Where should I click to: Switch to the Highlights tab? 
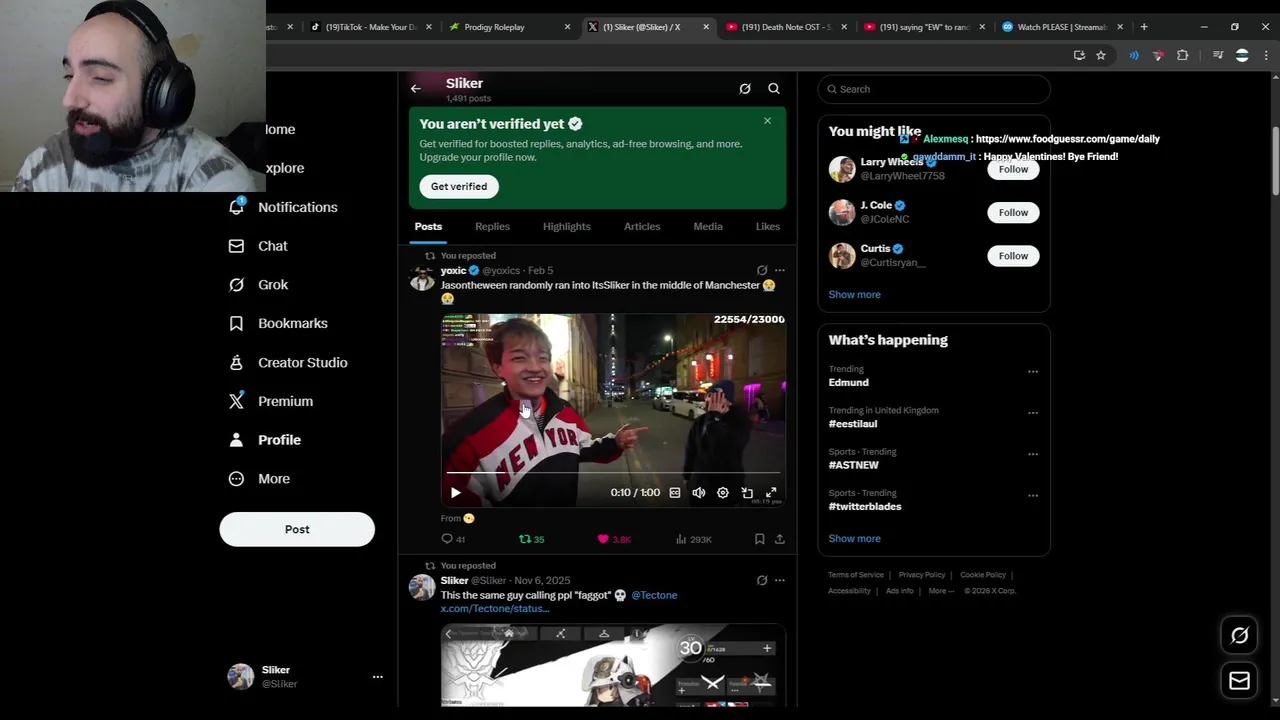(x=567, y=226)
